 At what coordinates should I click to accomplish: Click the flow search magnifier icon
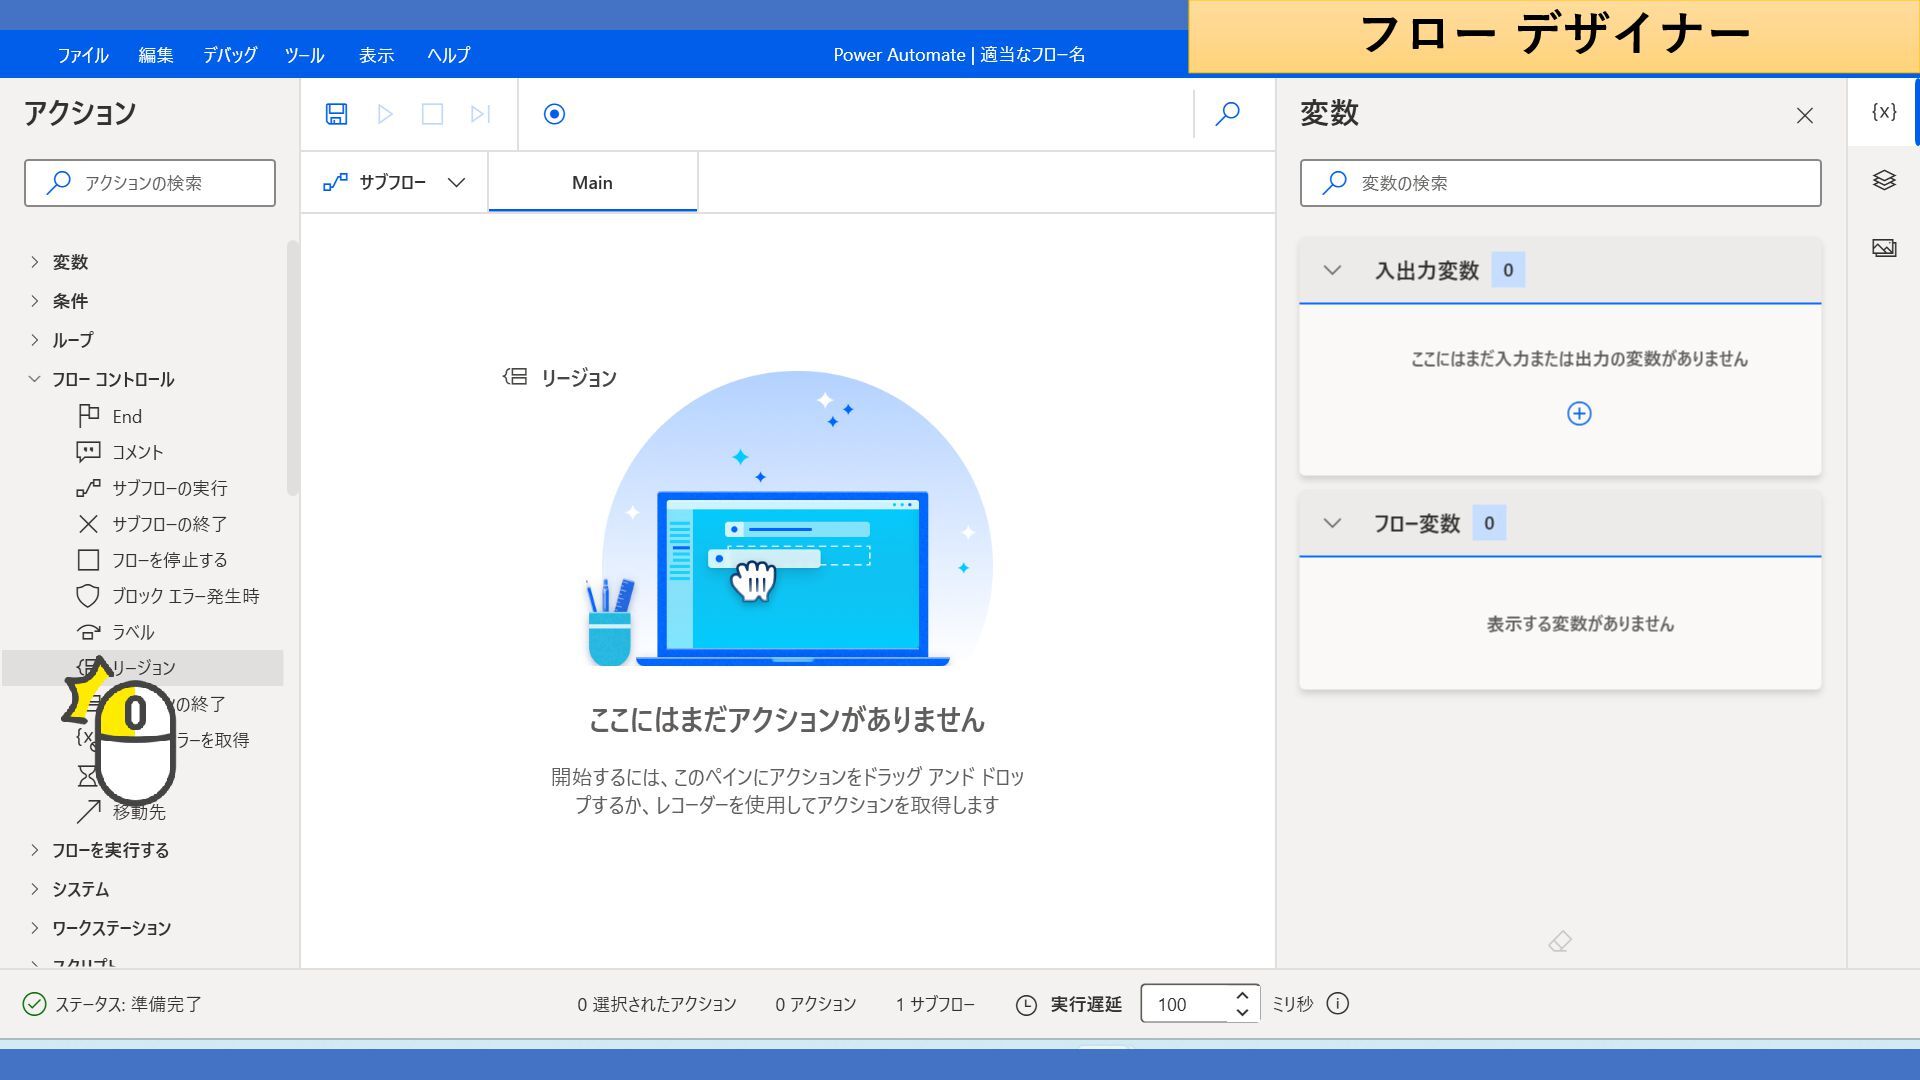1227,114
